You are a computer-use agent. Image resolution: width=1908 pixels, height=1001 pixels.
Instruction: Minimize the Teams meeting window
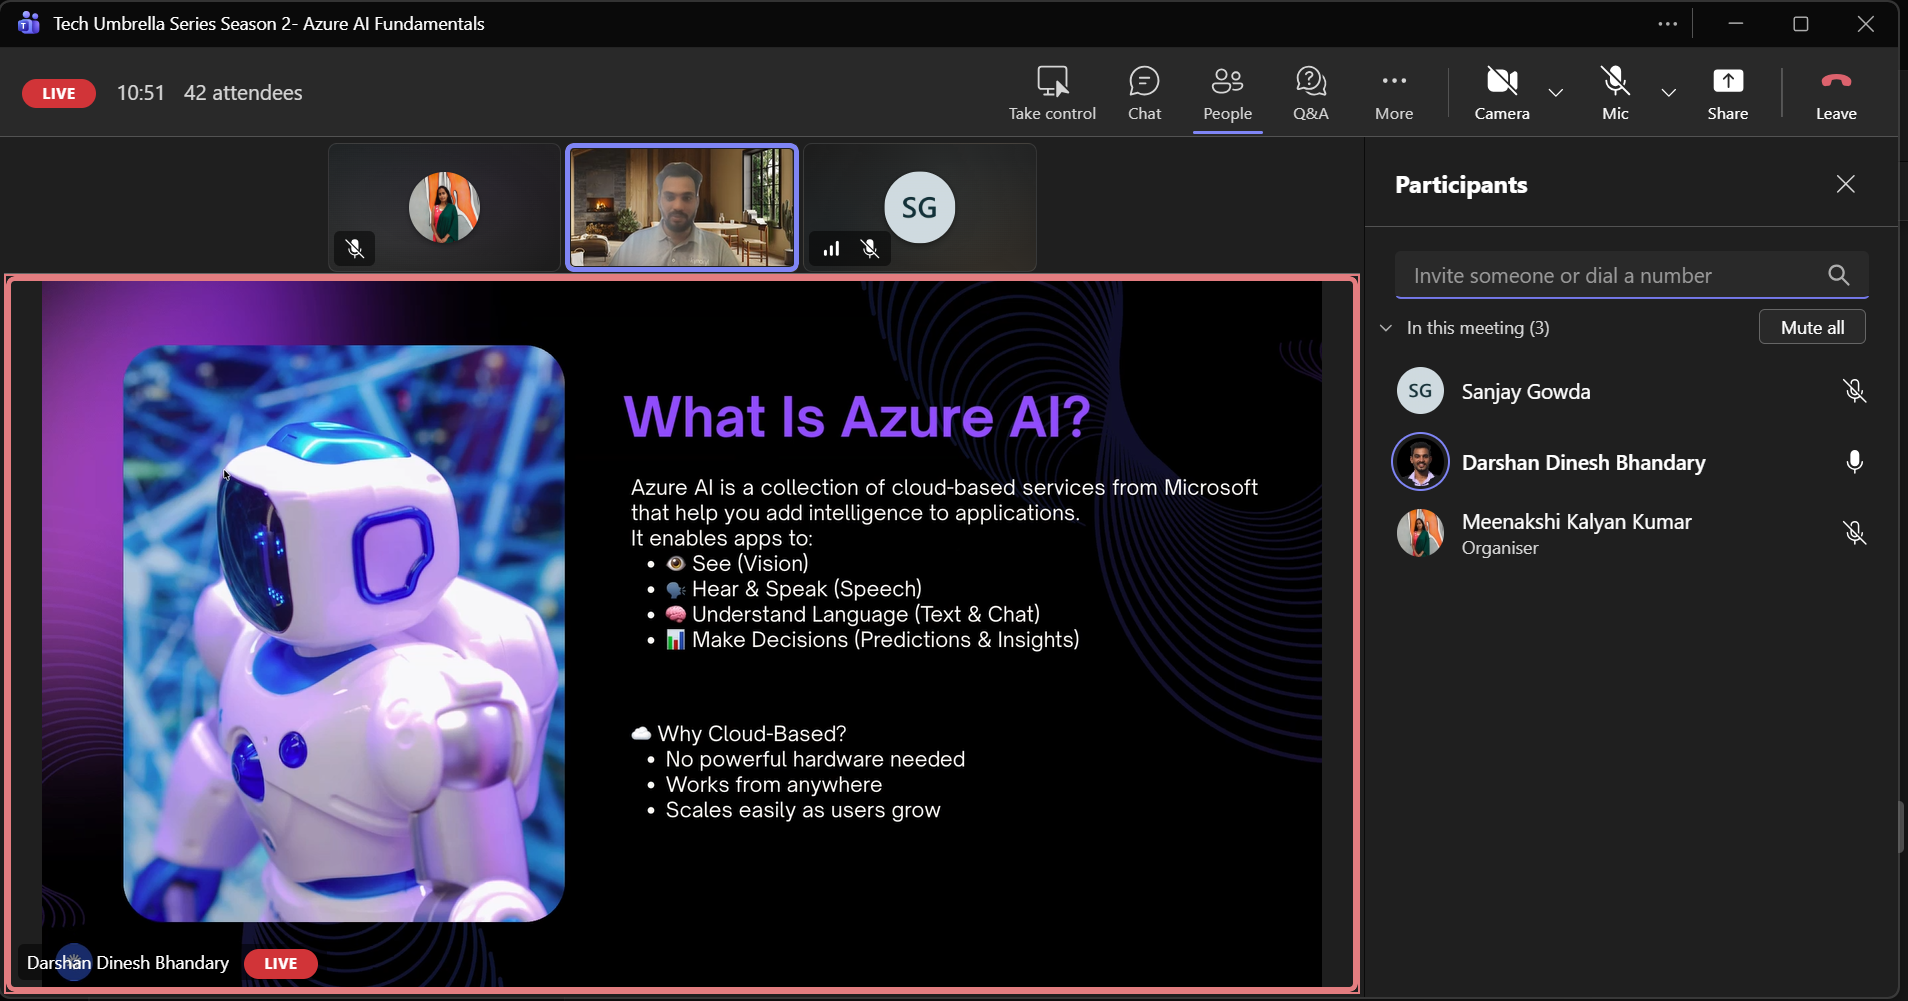point(1735,23)
